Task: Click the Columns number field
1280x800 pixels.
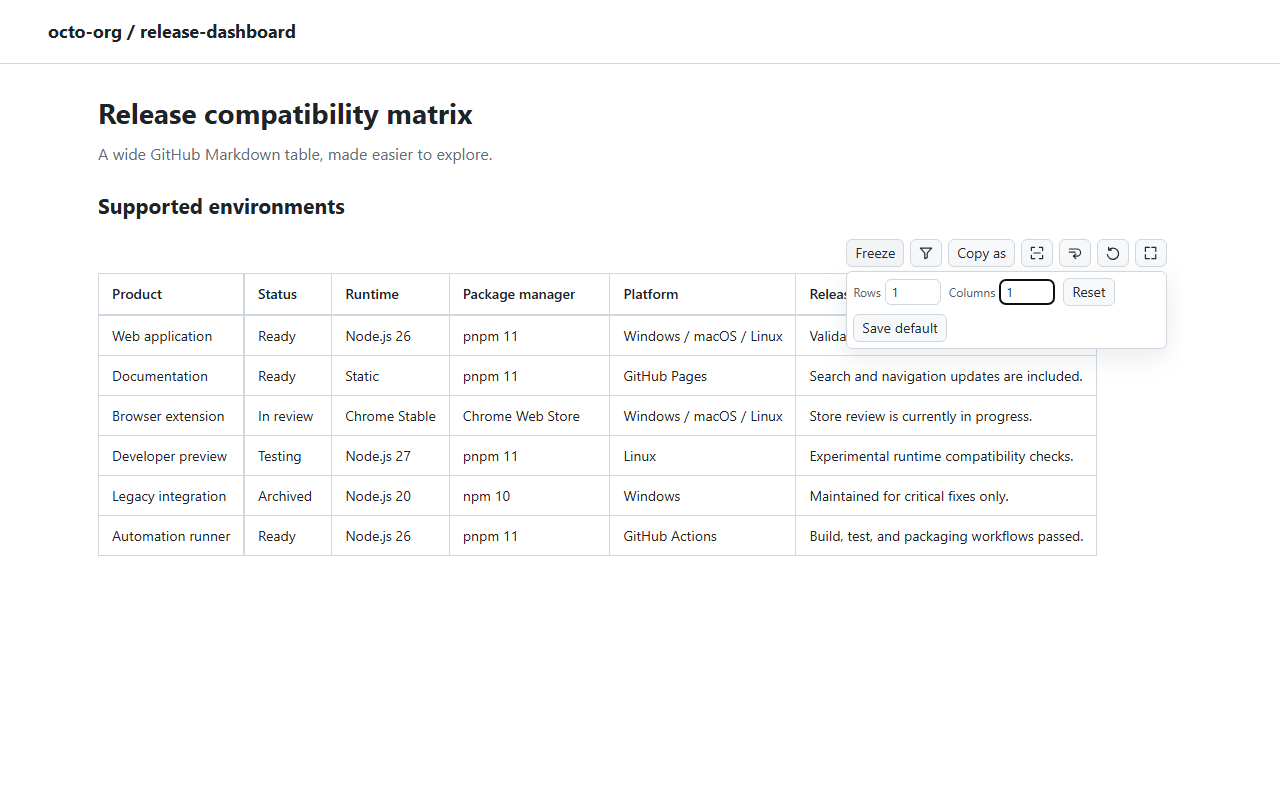Action: click(1027, 292)
